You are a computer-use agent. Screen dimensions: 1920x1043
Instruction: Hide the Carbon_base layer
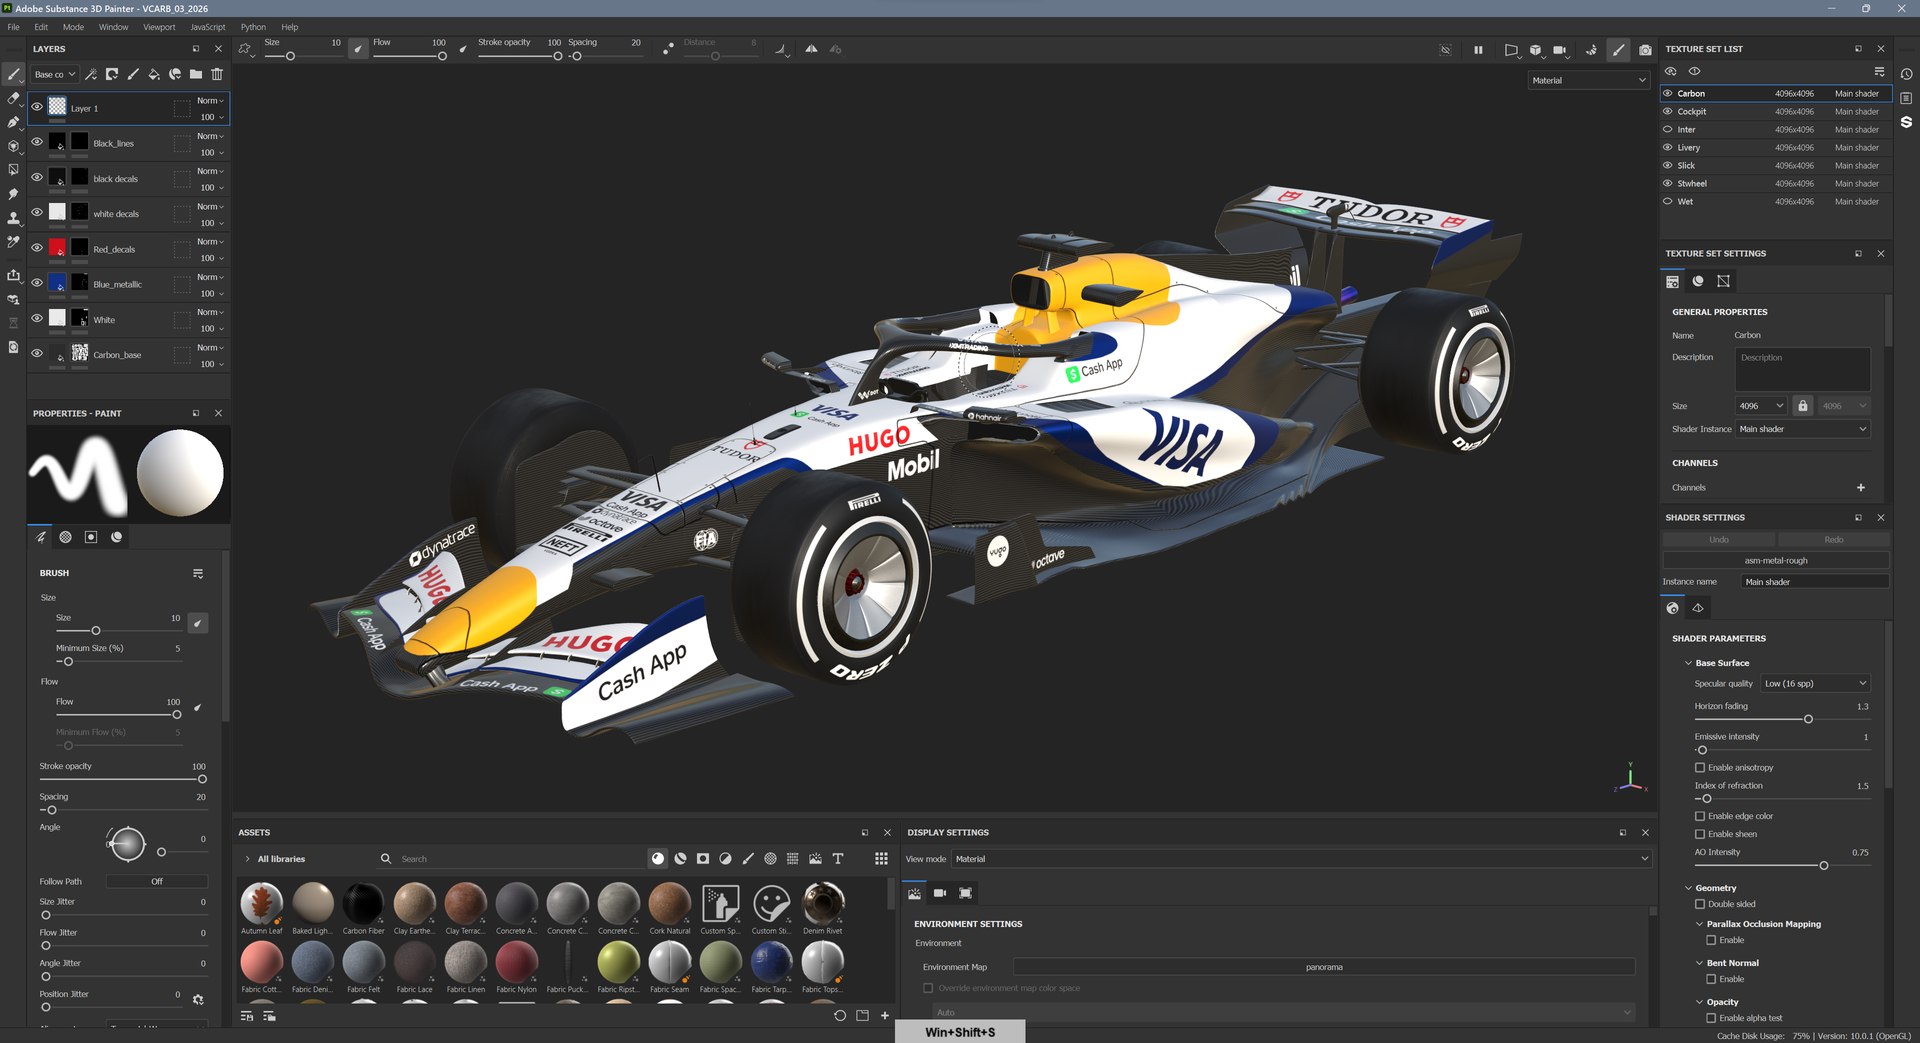[37, 353]
